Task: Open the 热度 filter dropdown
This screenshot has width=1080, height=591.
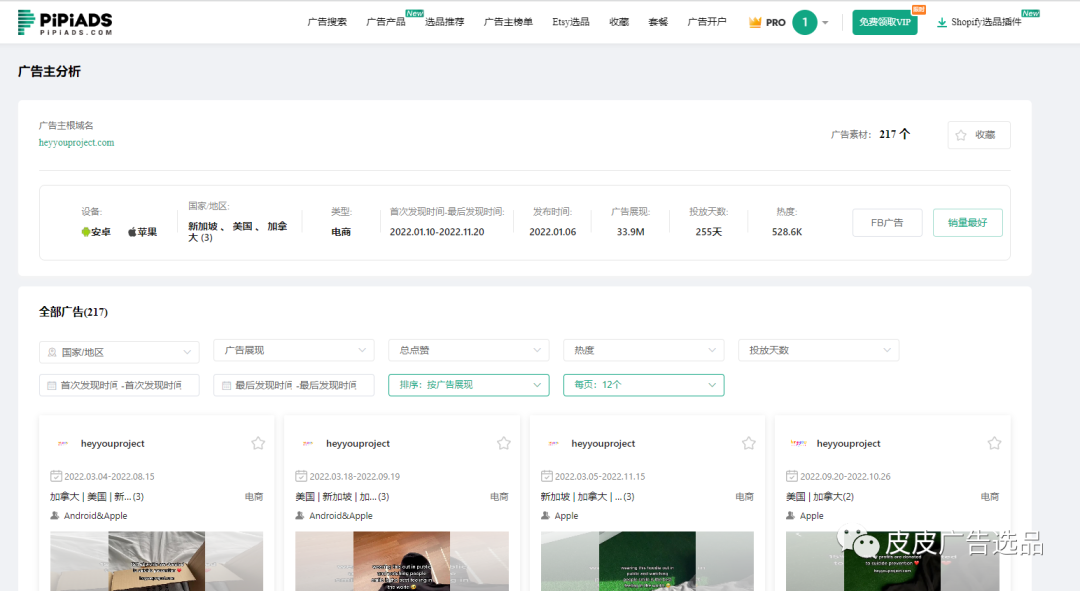Action: 643,350
